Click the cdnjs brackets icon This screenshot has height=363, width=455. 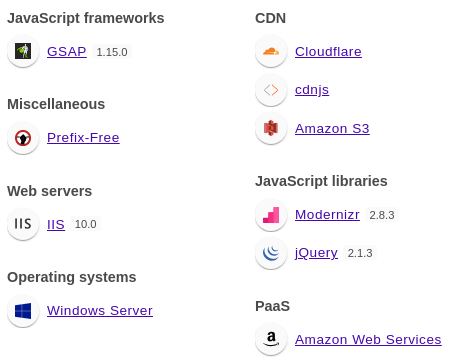[x=271, y=90]
